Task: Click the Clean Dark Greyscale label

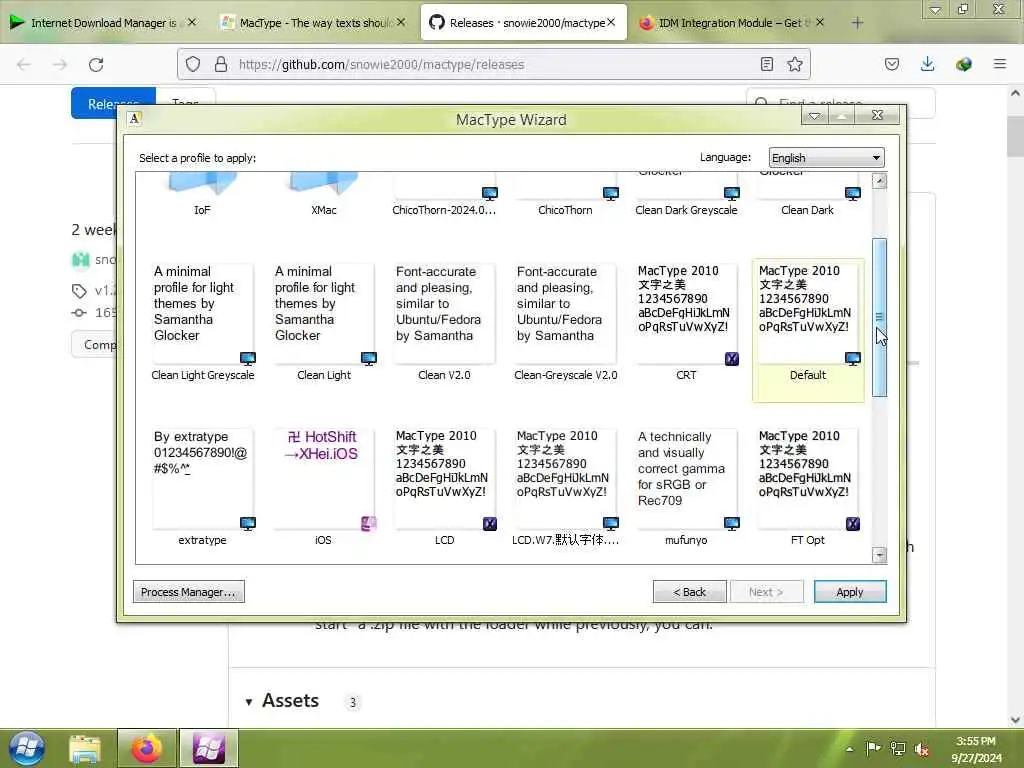Action: coord(686,210)
